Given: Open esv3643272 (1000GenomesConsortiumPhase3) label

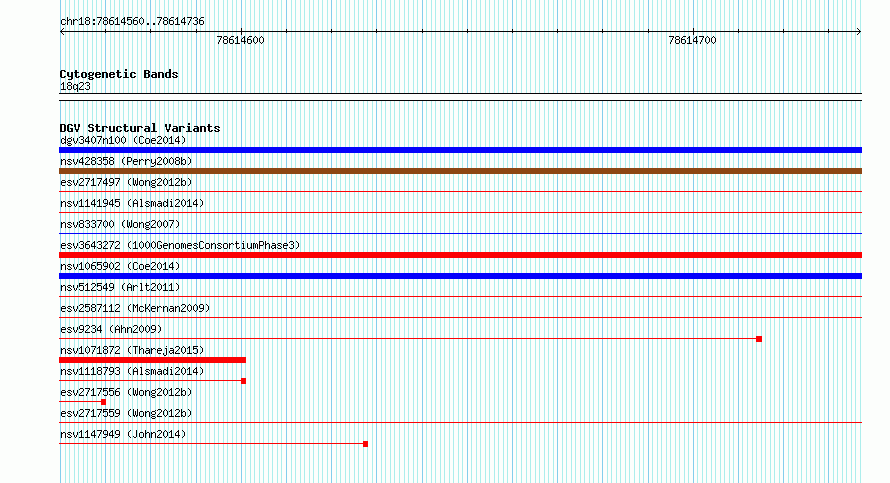Looking at the screenshot, I should [x=180, y=245].
